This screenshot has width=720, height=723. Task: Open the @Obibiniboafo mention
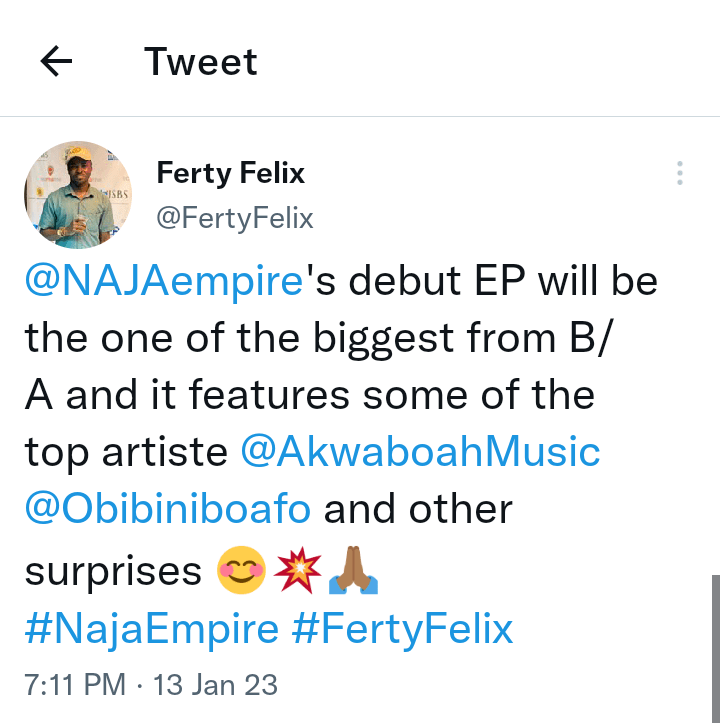pos(168,510)
